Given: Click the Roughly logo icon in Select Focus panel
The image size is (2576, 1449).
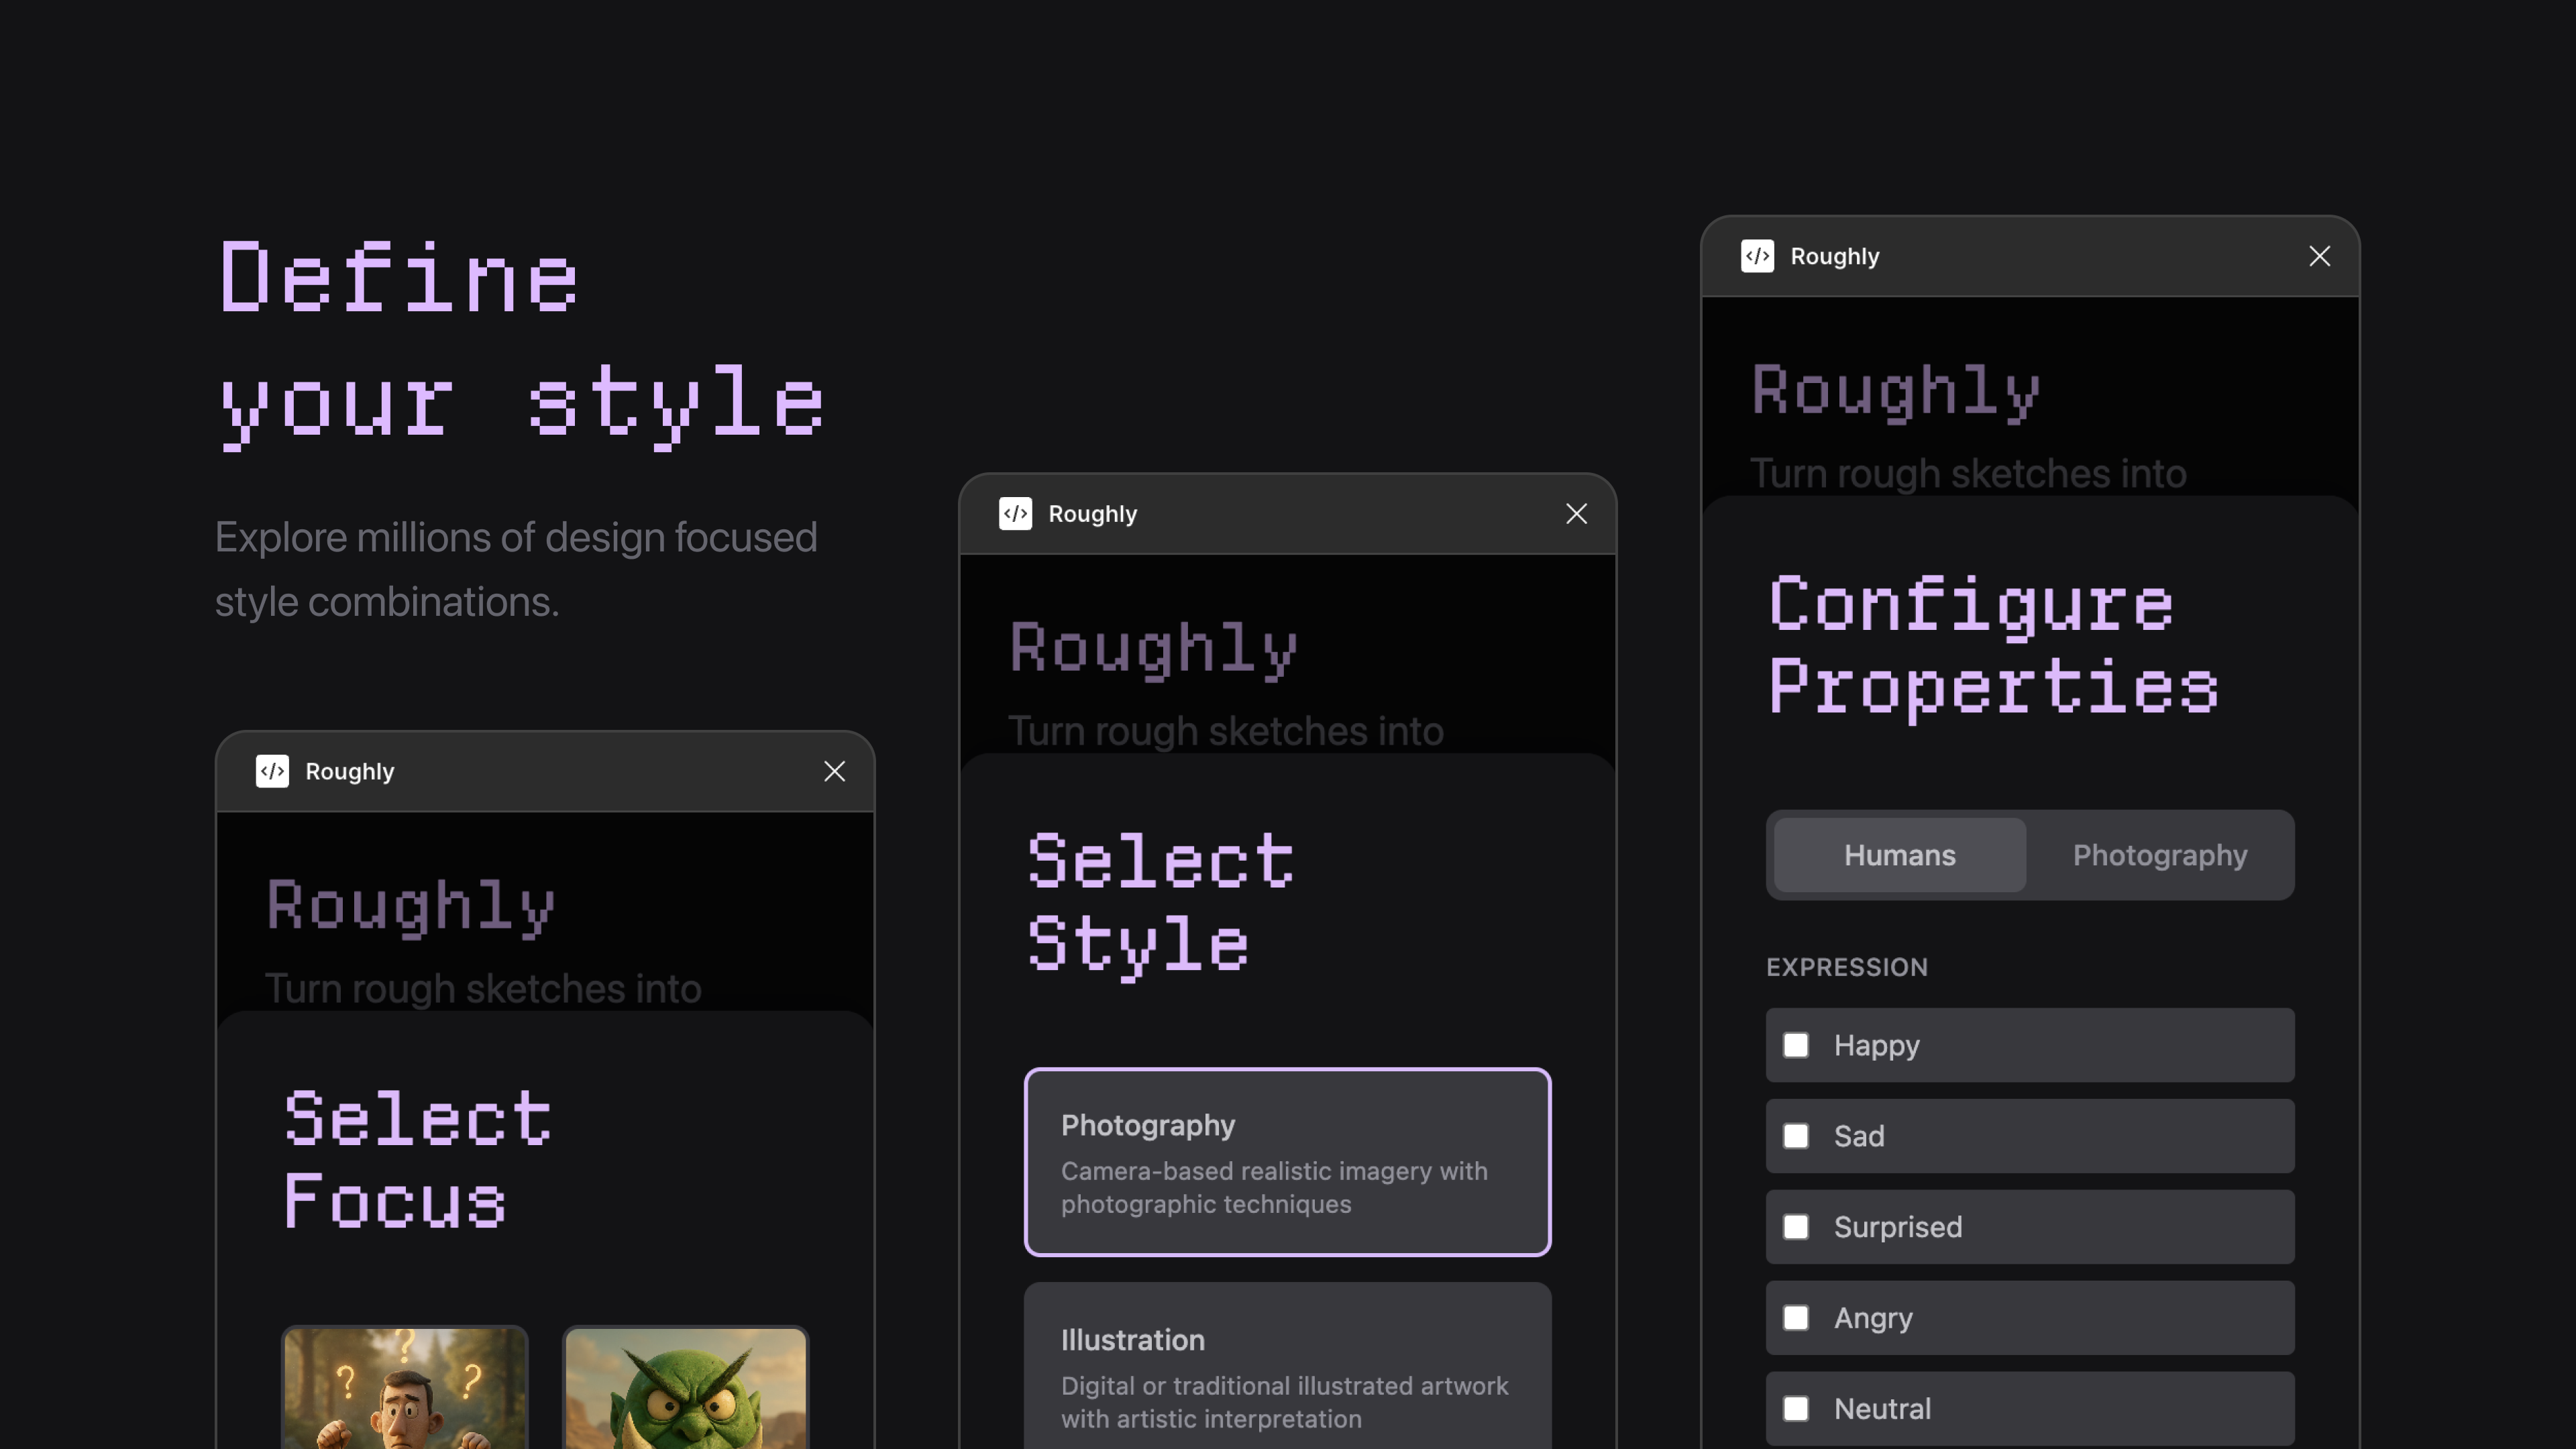Looking at the screenshot, I should (272, 771).
